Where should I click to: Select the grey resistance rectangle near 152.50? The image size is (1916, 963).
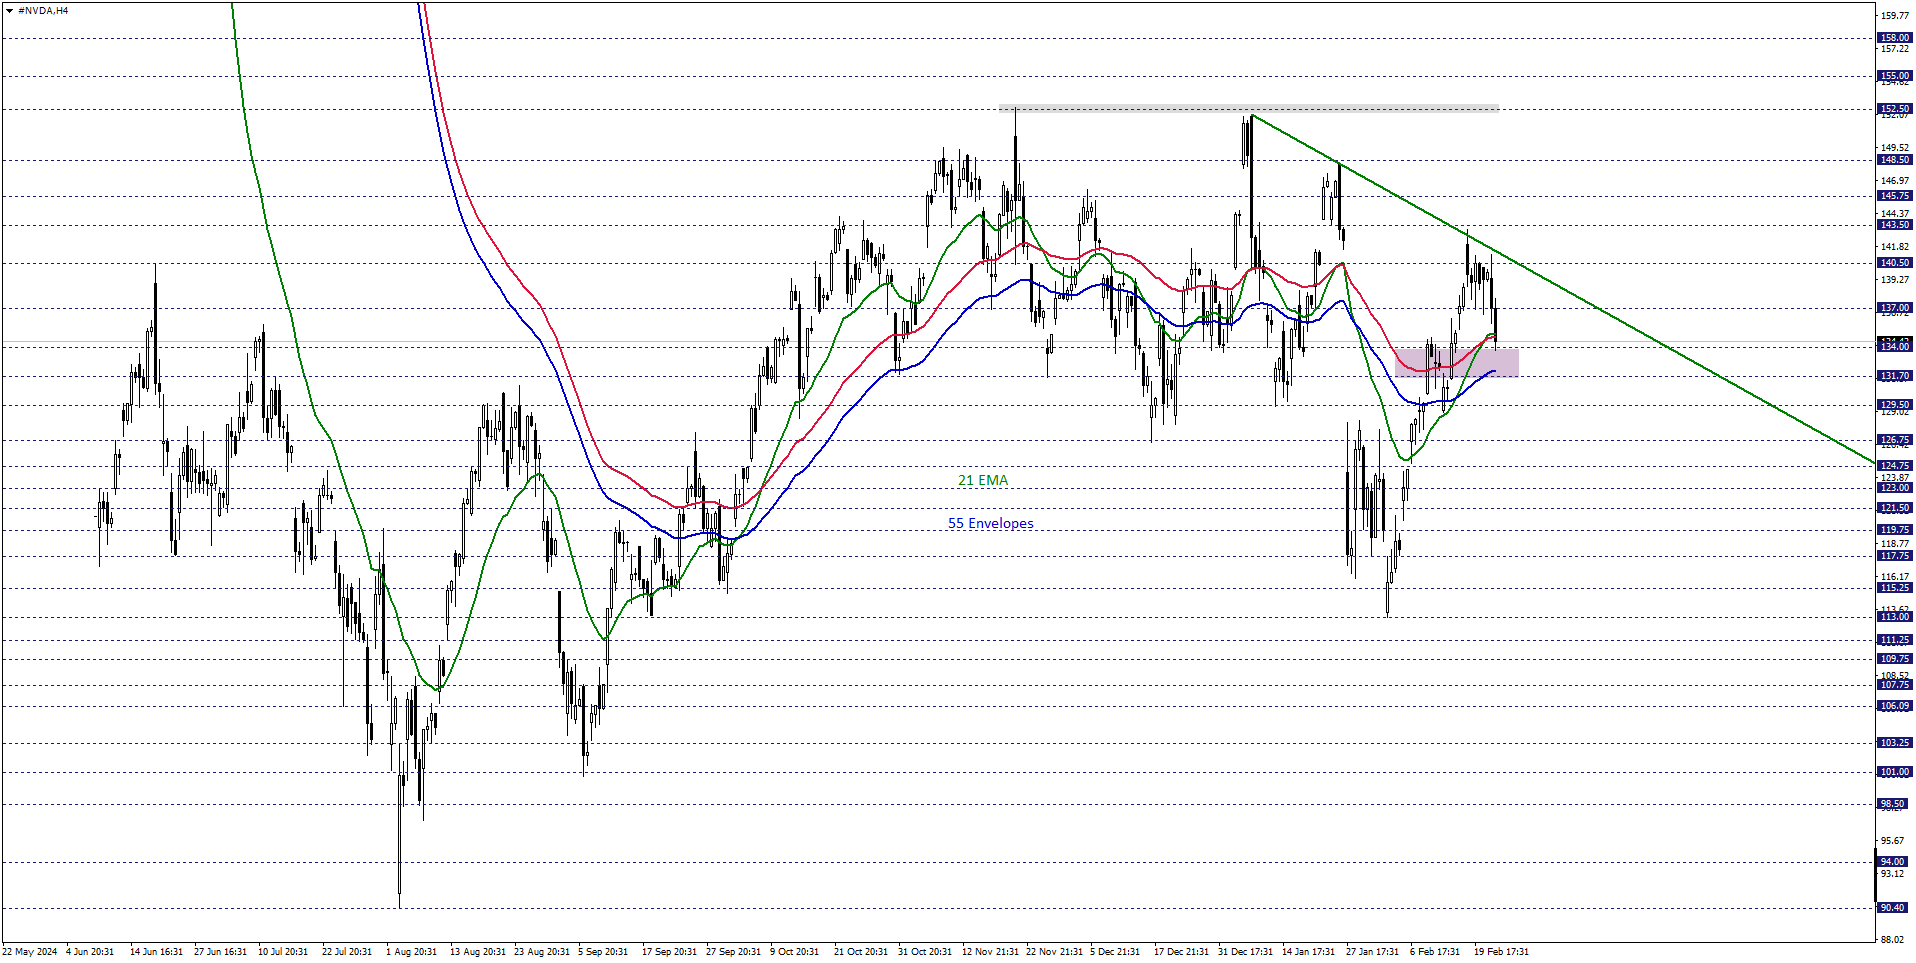point(1248,108)
